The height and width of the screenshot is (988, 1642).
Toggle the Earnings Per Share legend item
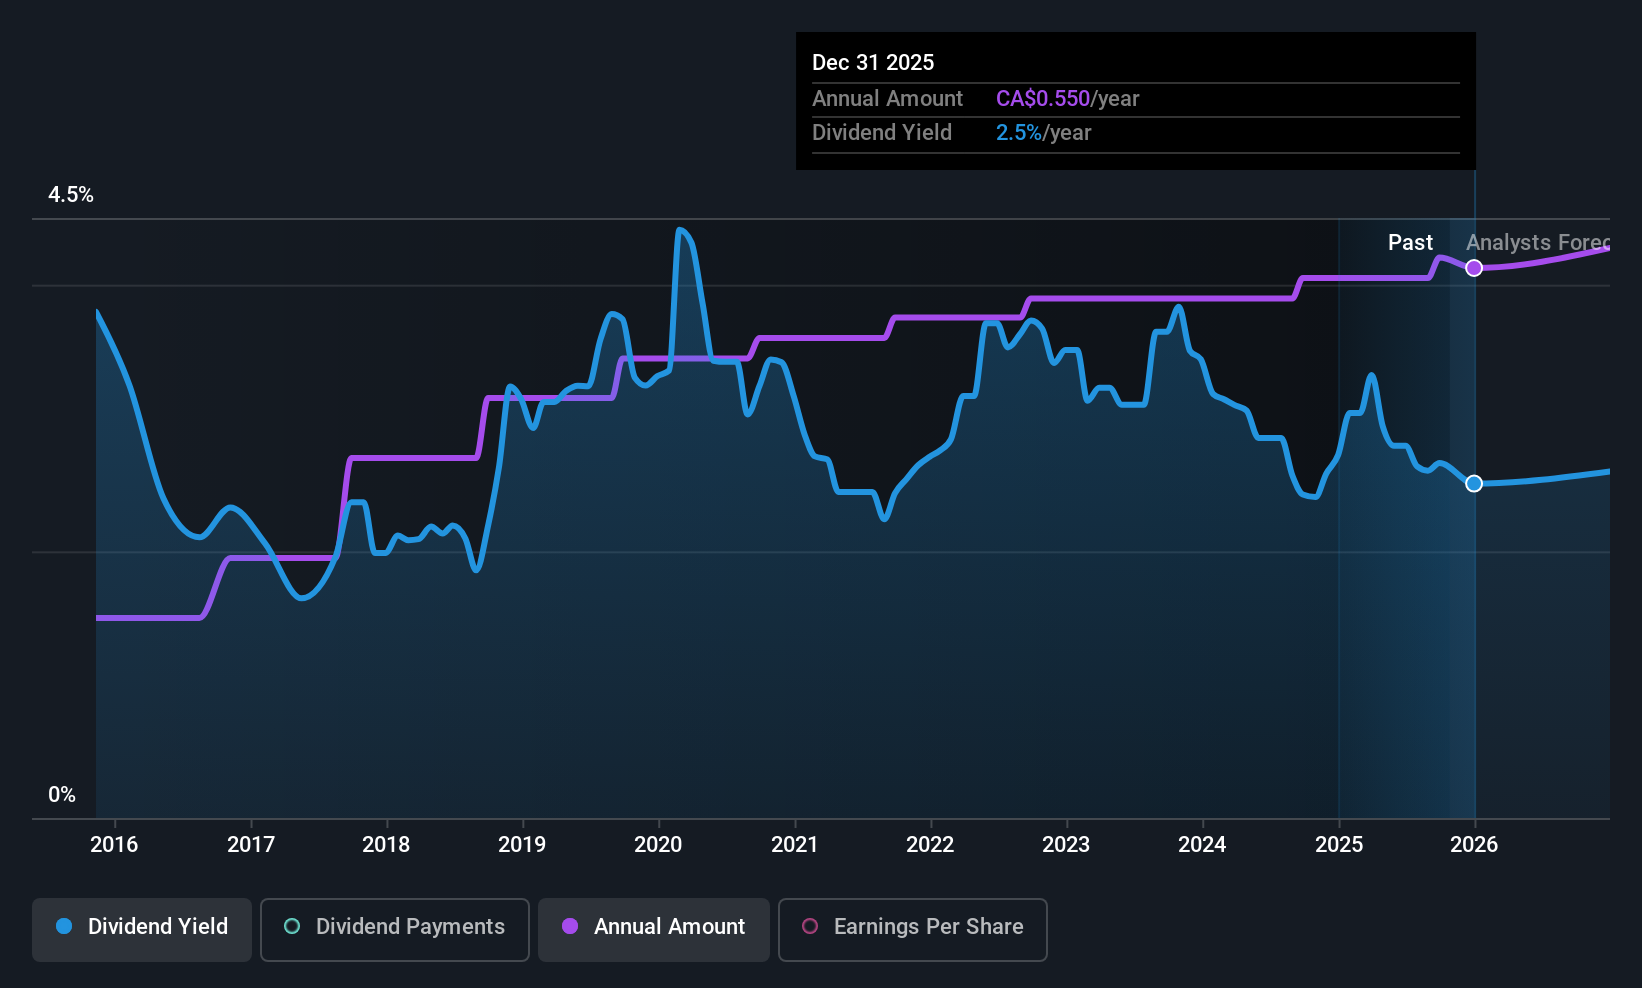click(x=911, y=928)
